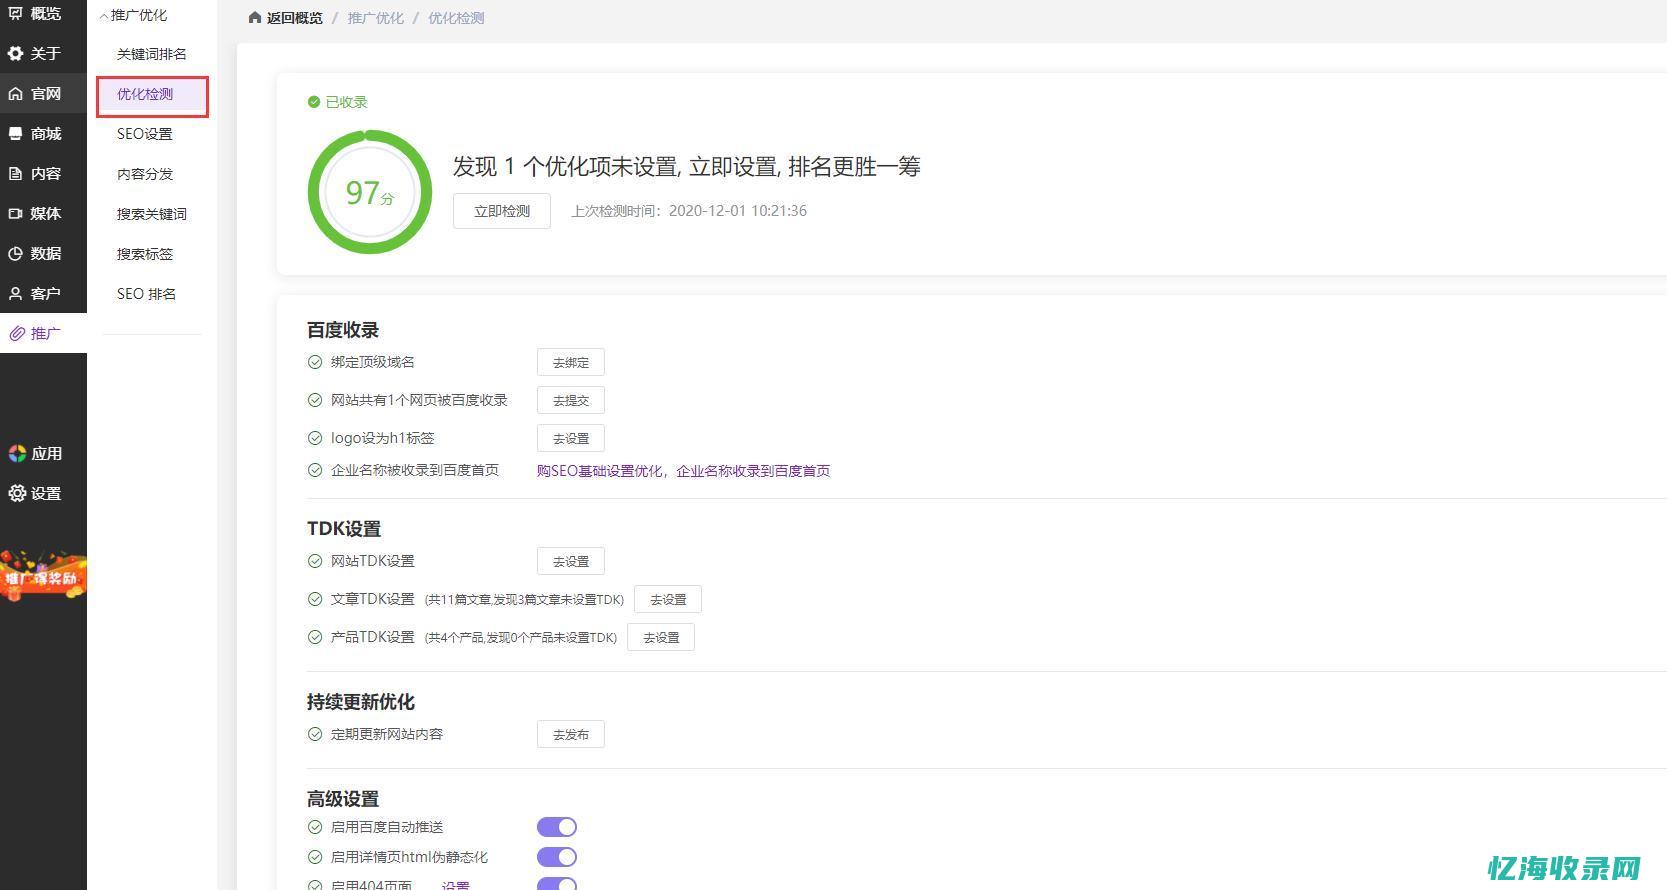
Task: Click the 高级设置 section heading
Action: point(343,799)
